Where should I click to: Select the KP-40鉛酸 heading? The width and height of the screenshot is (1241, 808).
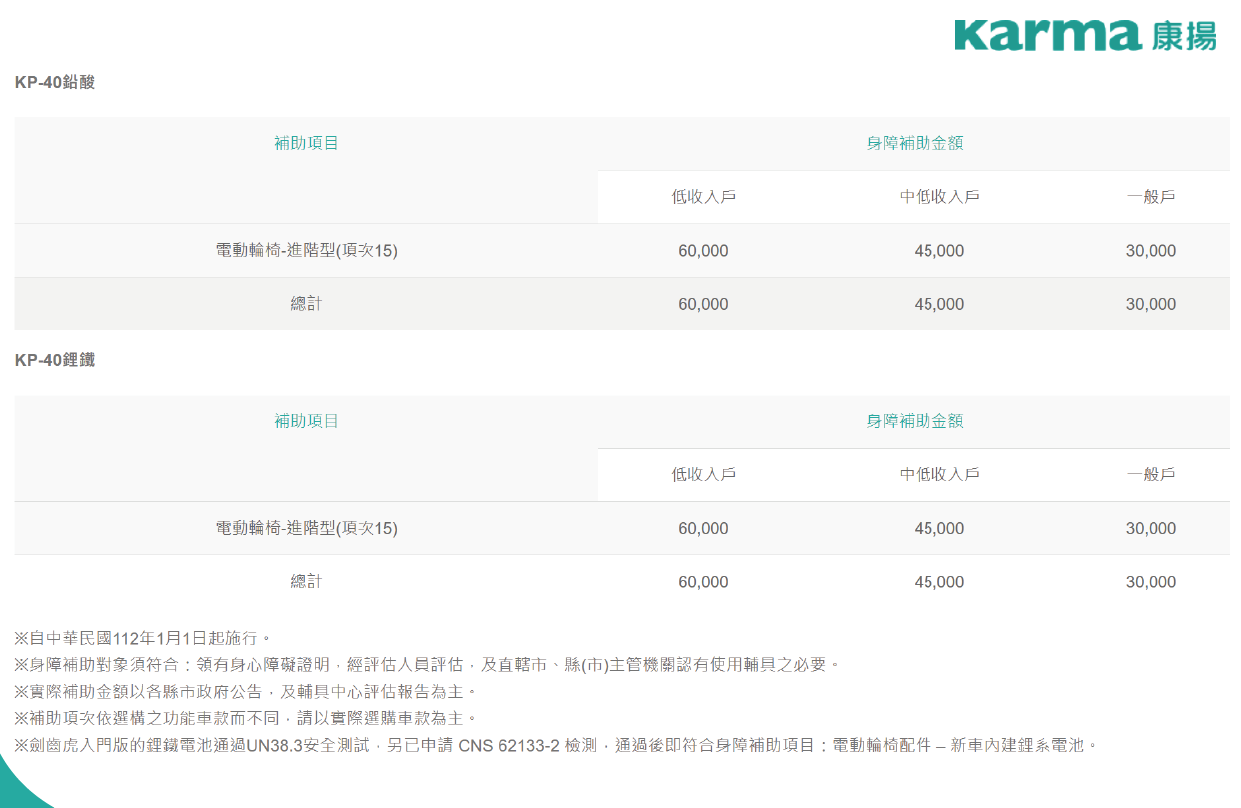click(55, 83)
